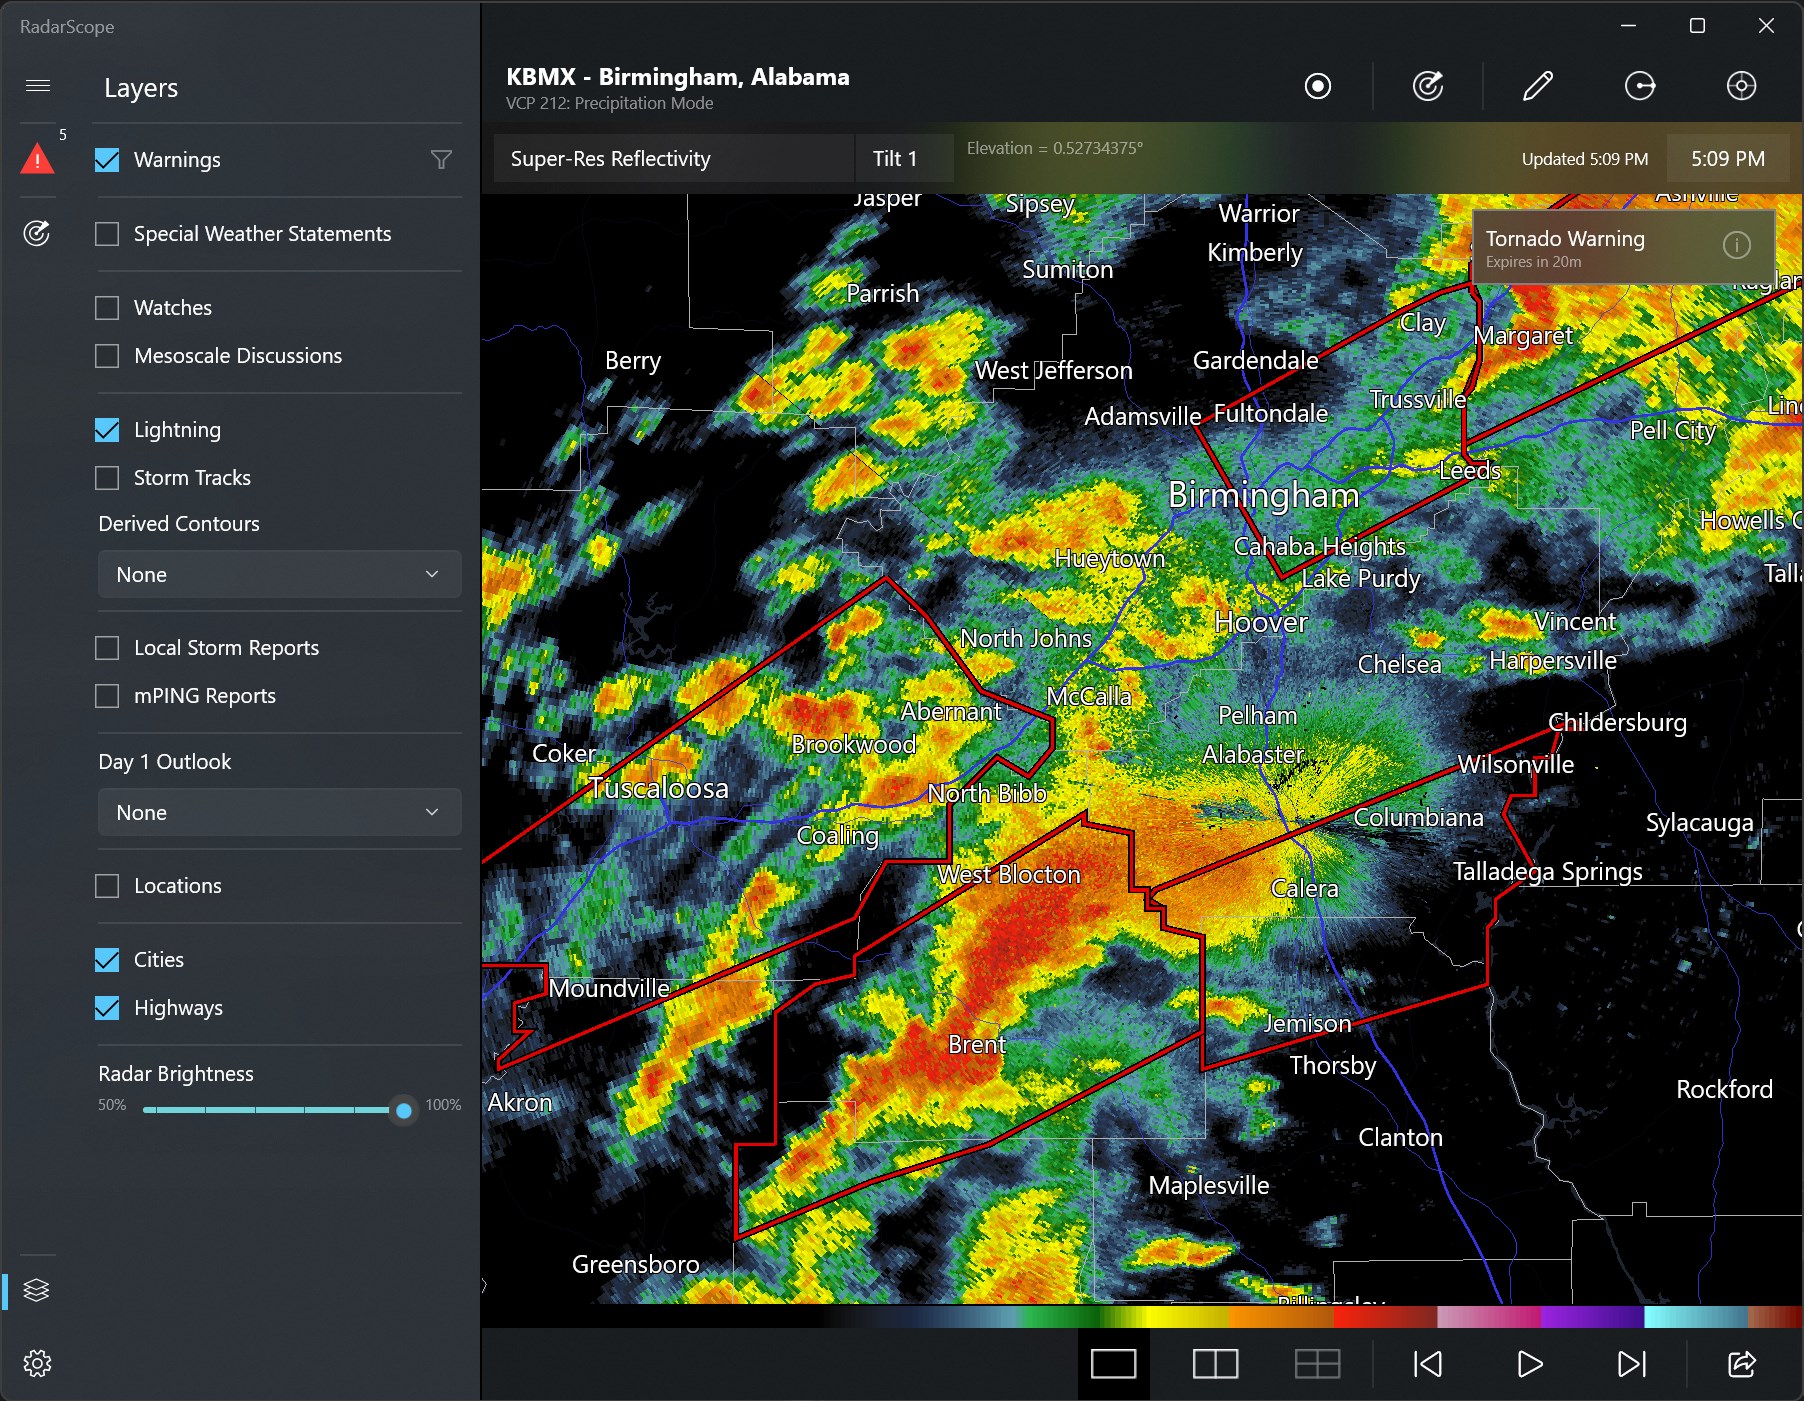Switch to dual pane radar view

click(1216, 1363)
